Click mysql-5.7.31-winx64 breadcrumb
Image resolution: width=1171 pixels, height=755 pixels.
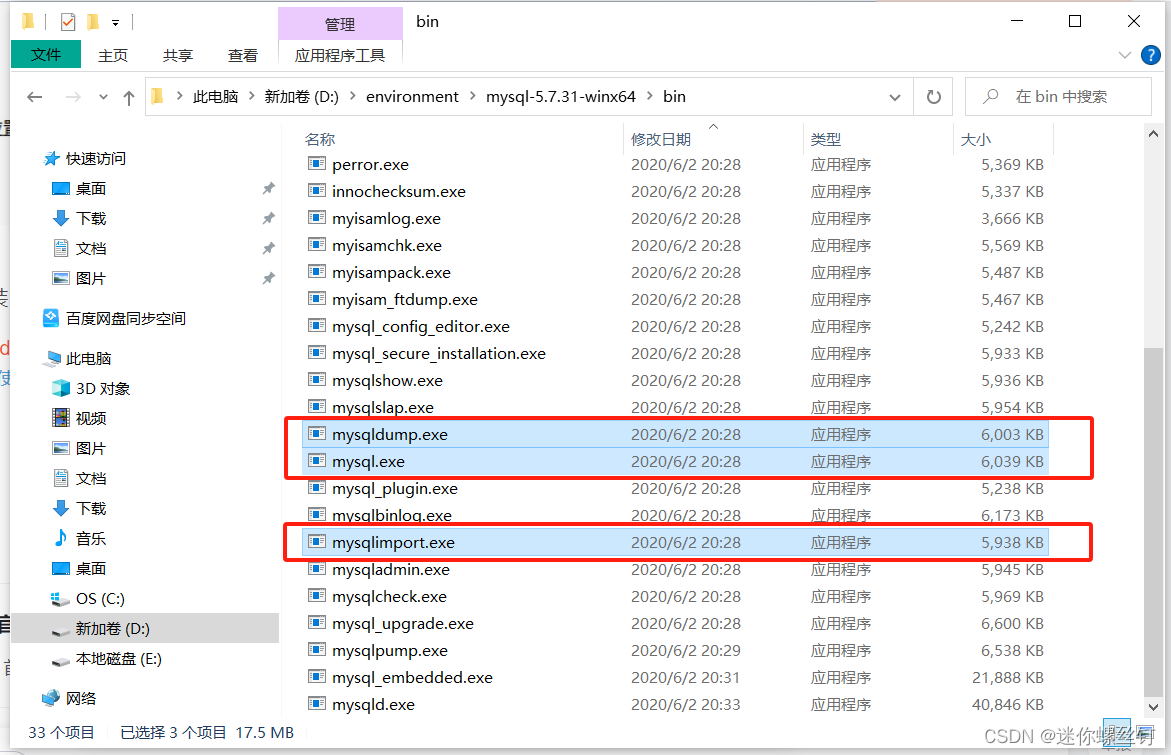click(561, 96)
